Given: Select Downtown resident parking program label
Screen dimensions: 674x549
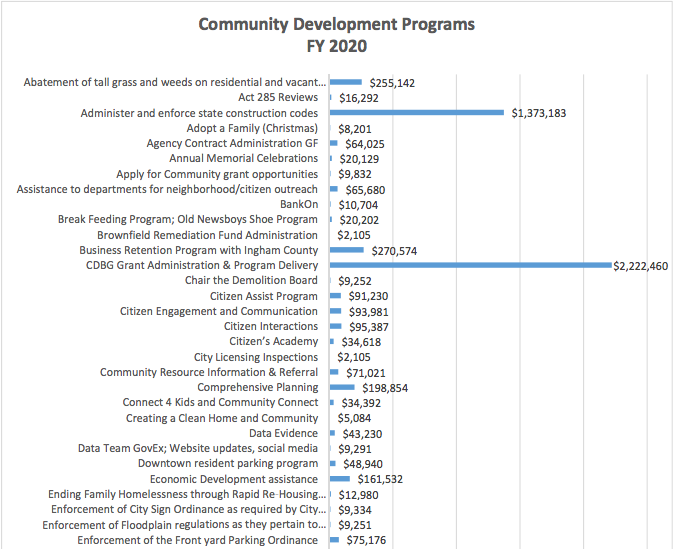Looking at the screenshot, I should point(228,463).
